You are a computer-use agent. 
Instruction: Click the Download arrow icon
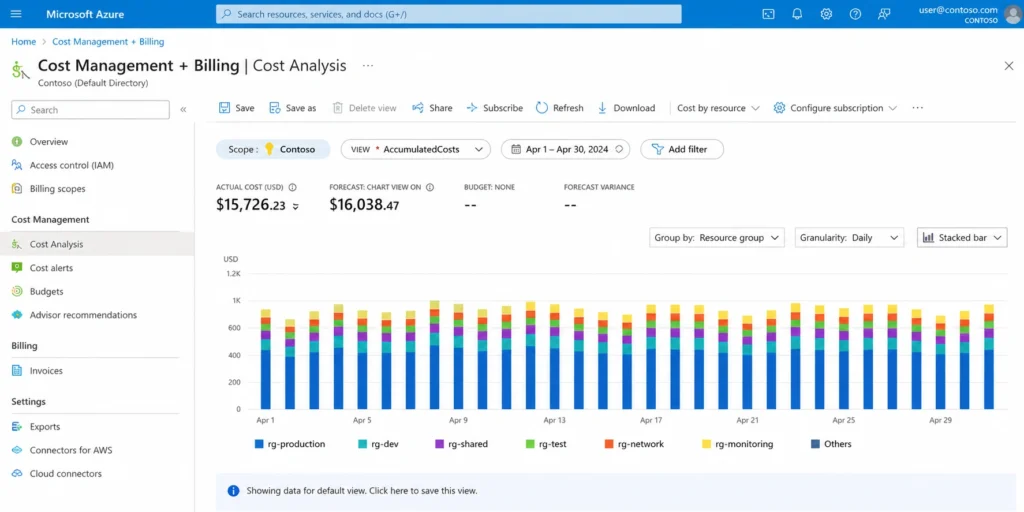coord(602,108)
